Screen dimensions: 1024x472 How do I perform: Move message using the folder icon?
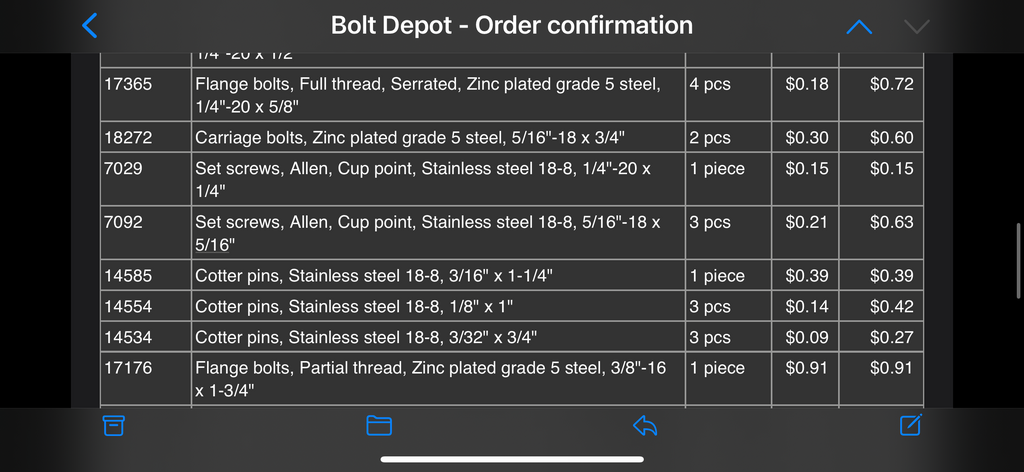point(378,426)
